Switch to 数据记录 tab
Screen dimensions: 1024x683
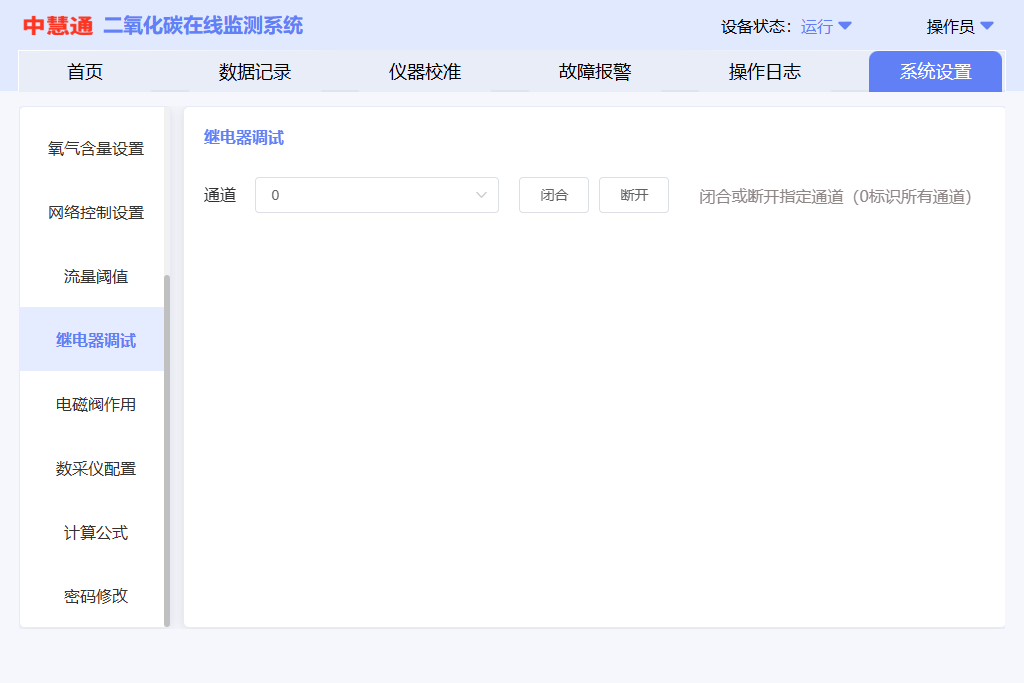click(255, 72)
